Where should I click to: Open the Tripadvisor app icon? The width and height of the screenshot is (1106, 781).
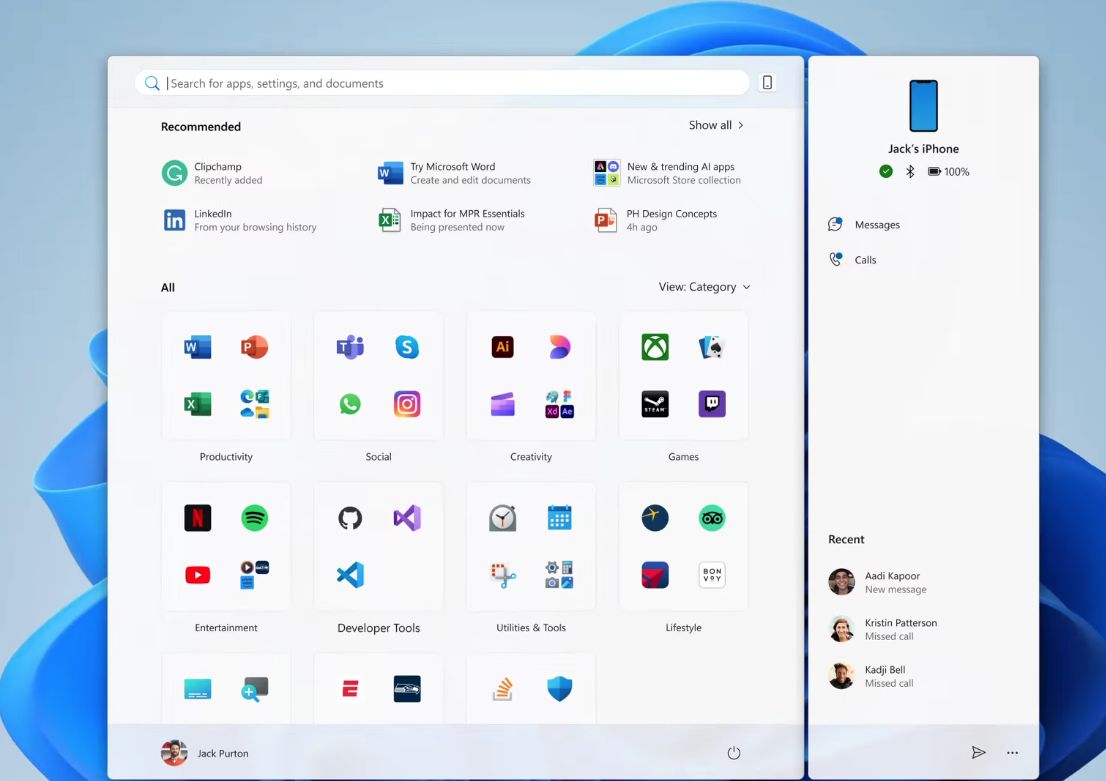tap(712, 518)
